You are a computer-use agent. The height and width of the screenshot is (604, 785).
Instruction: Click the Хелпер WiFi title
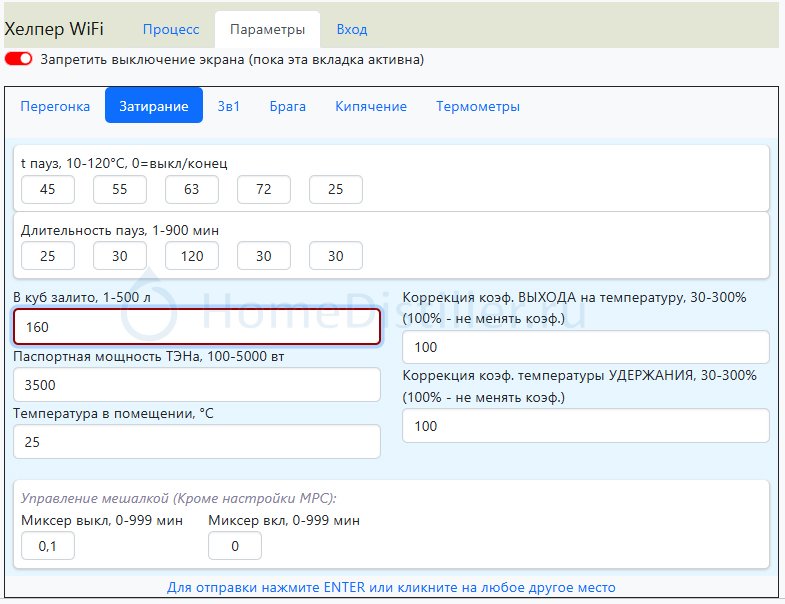click(x=54, y=29)
